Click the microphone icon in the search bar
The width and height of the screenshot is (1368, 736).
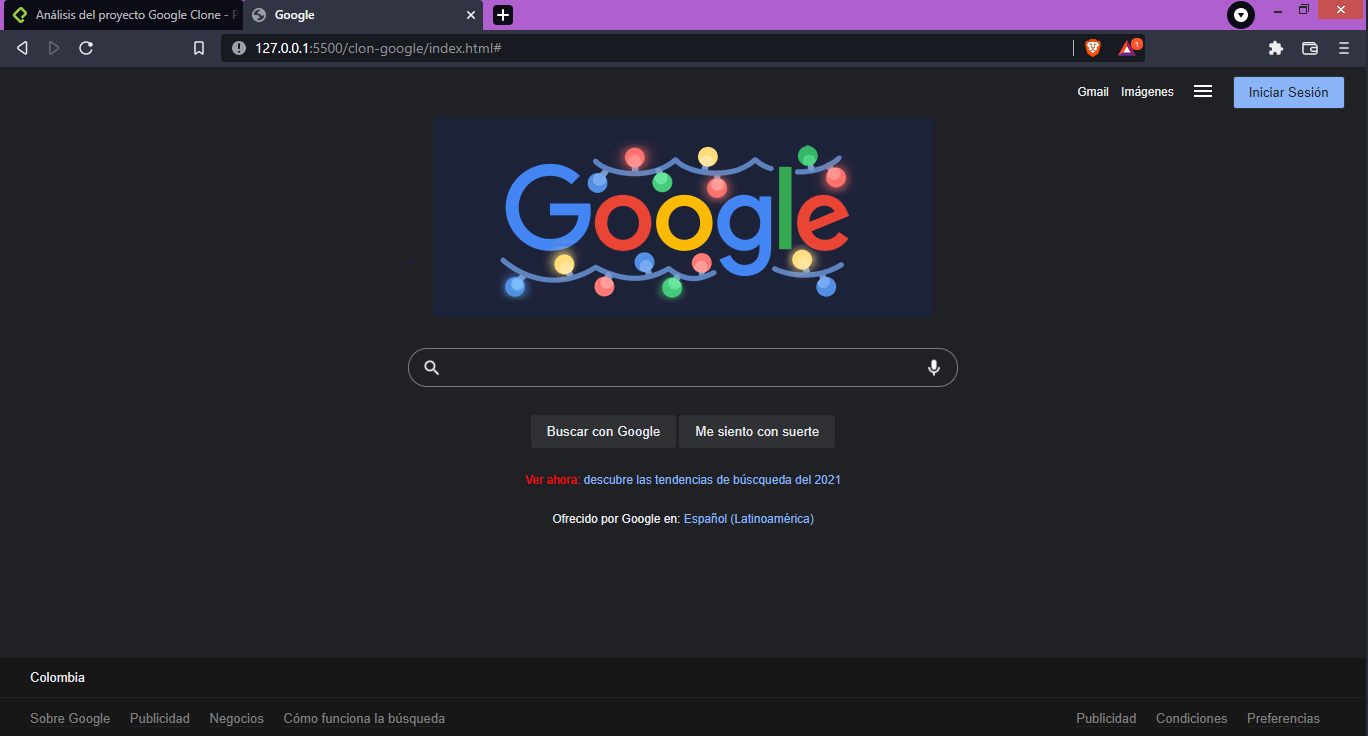[x=934, y=367]
